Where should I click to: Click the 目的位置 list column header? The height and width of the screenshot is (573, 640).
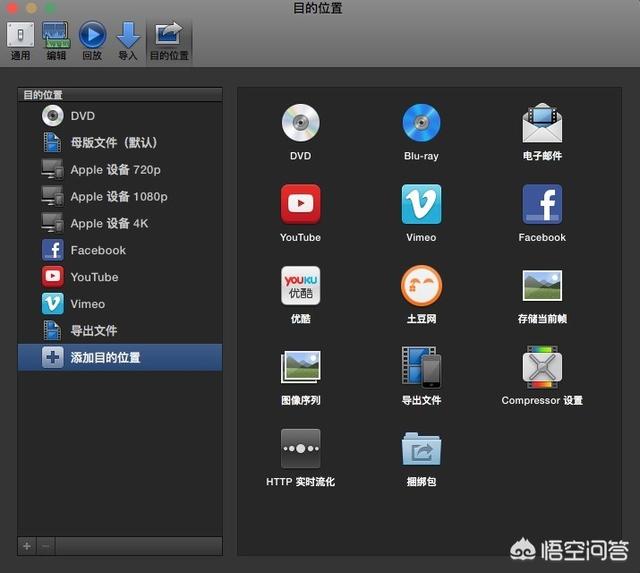click(120, 95)
